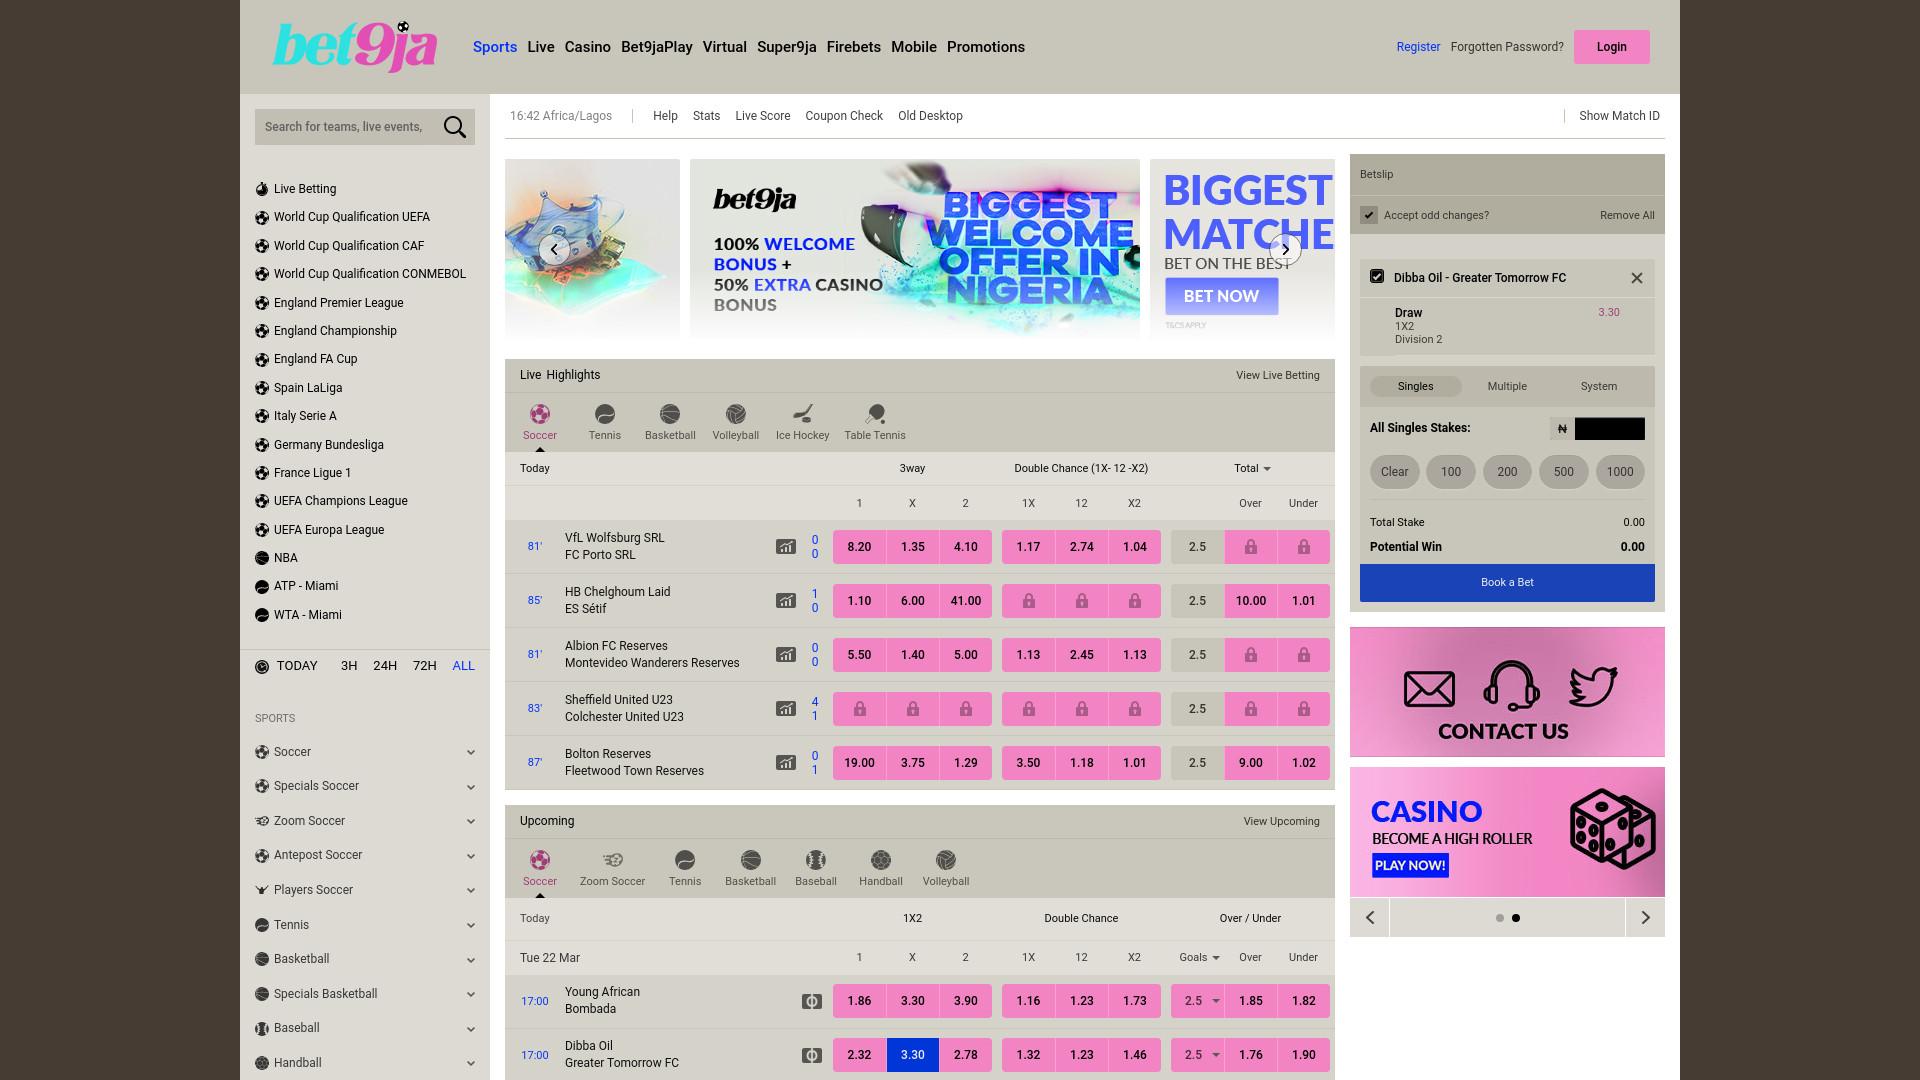The image size is (1920, 1080).
Task: Open stats icon for VfL Wolfsburg SRL match
Action: pos(786,547)
